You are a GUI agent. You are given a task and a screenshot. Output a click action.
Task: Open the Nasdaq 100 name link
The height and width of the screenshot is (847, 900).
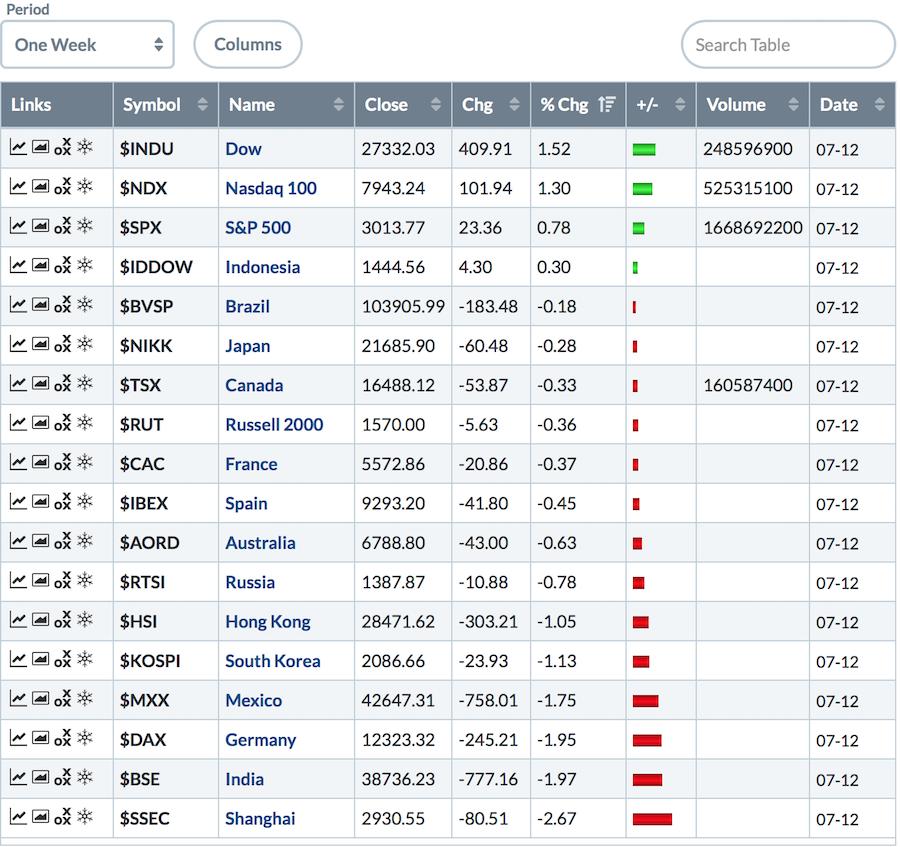(x=270, y=188)
